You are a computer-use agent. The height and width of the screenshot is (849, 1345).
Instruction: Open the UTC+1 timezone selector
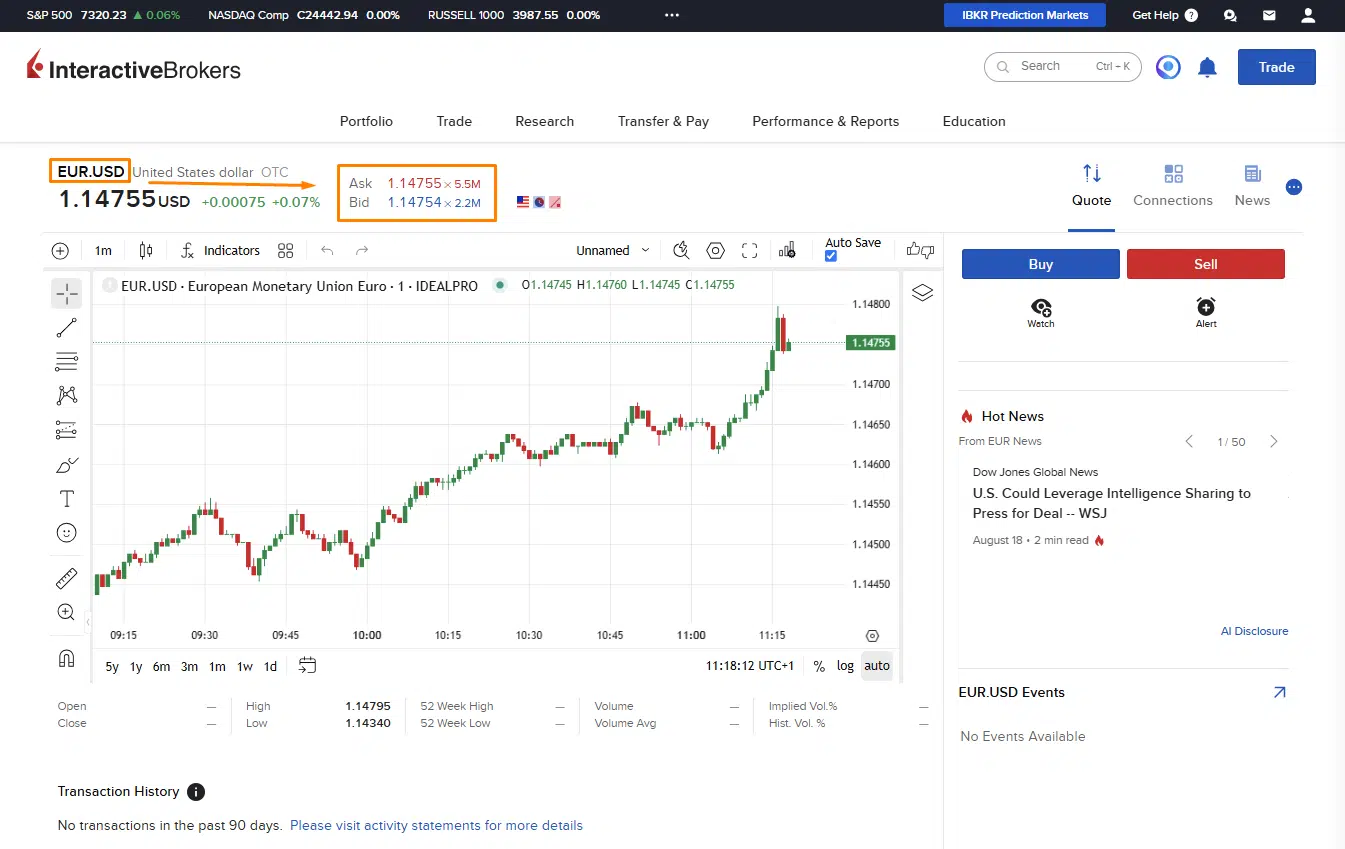750,666
